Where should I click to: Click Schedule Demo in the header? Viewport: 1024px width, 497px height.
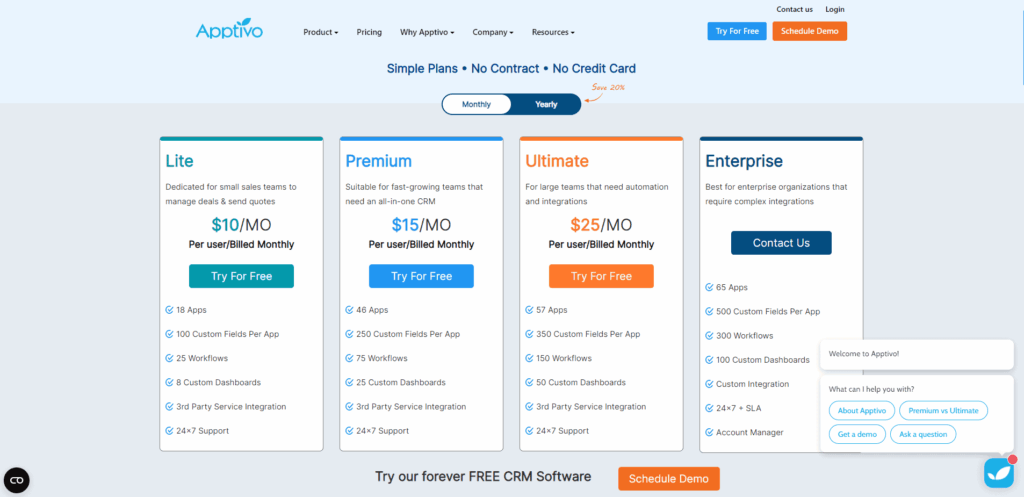click(809, 31)
